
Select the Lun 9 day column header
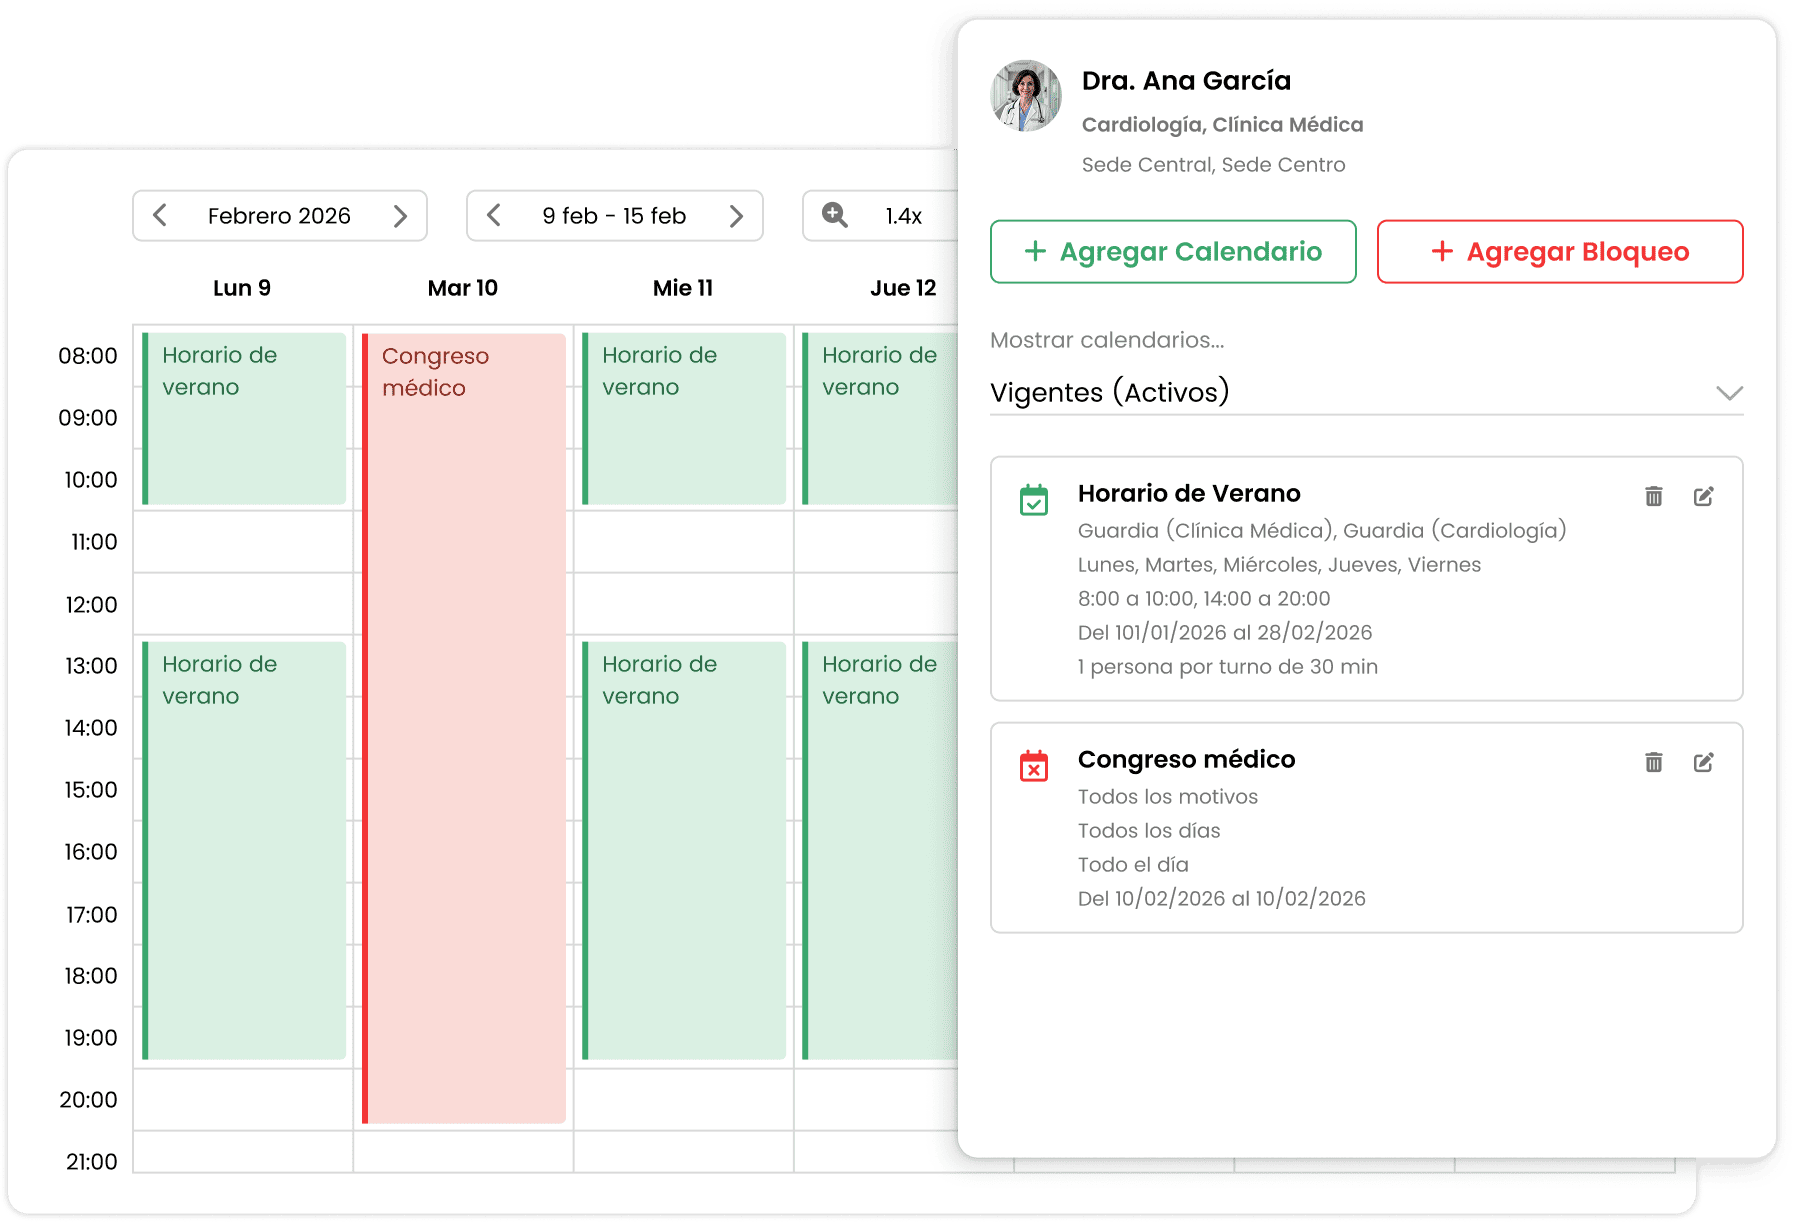point(242,288)
